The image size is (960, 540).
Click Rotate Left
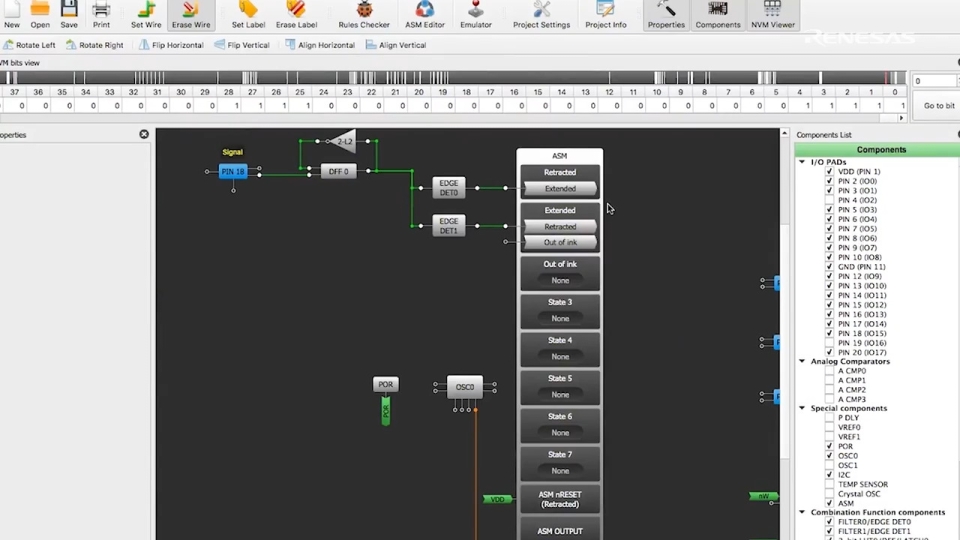(x=29, y=45)
